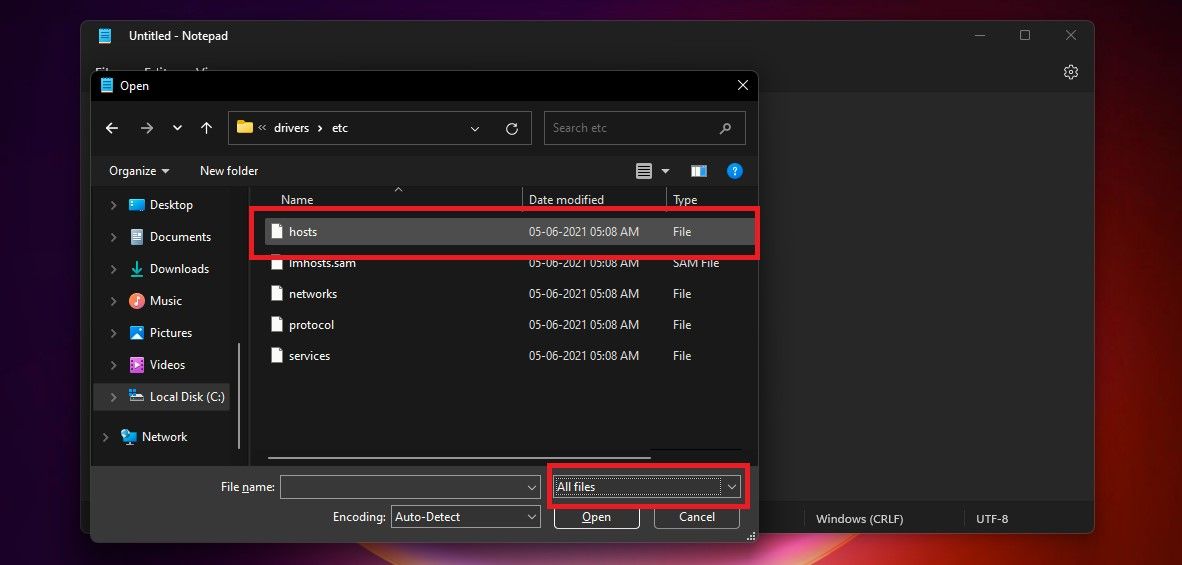Click the search magnifier icon

[725, 128]
